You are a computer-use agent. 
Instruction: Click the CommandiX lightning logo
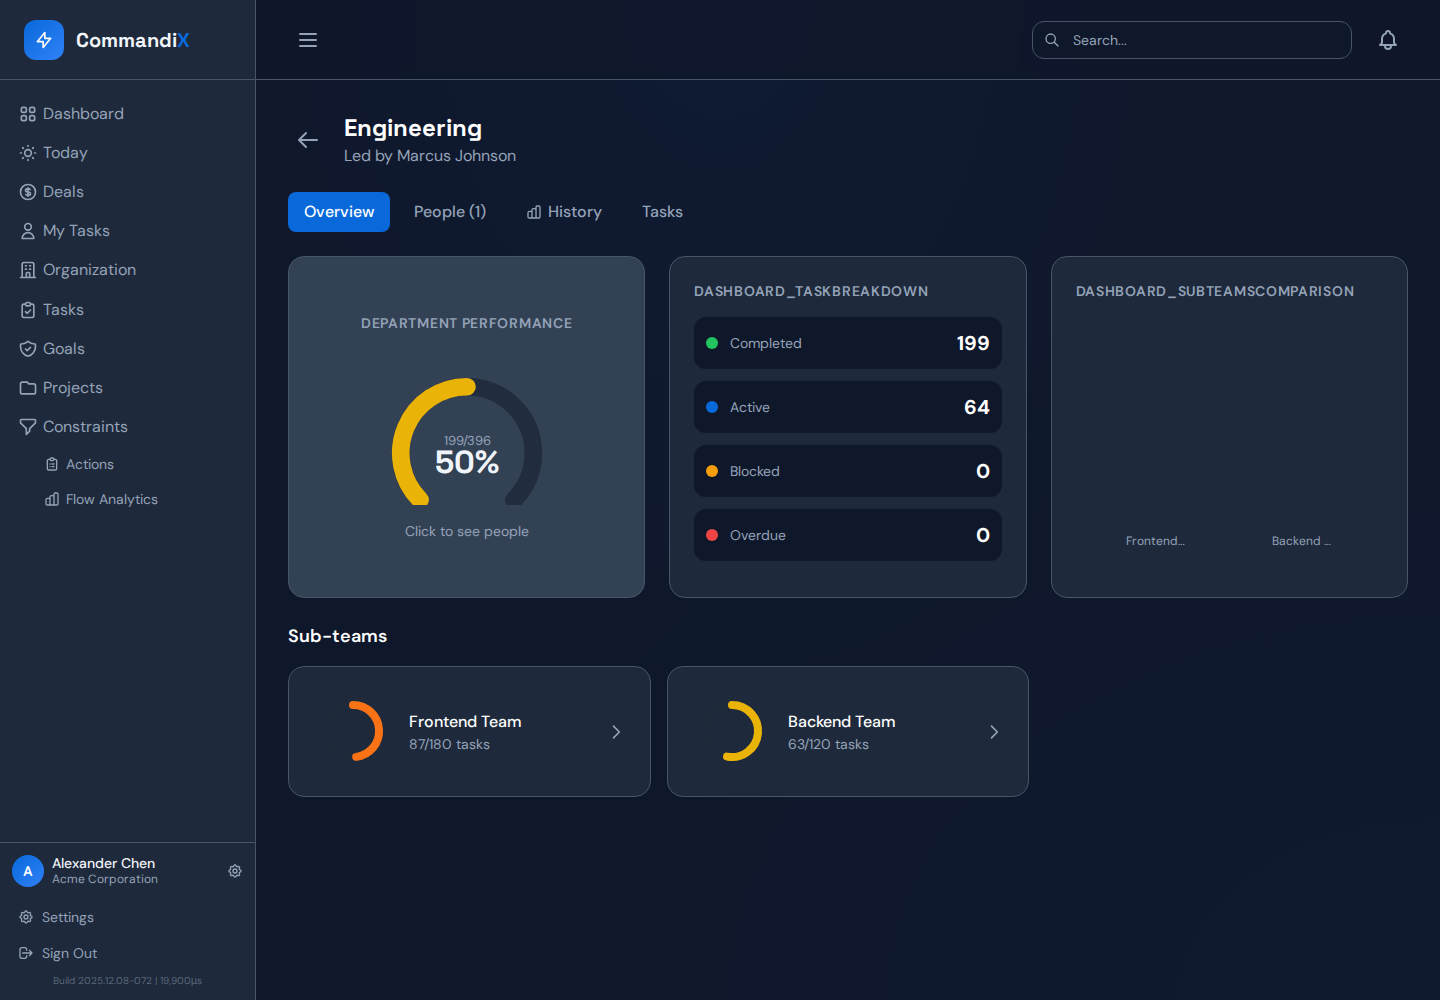(44, 40)
